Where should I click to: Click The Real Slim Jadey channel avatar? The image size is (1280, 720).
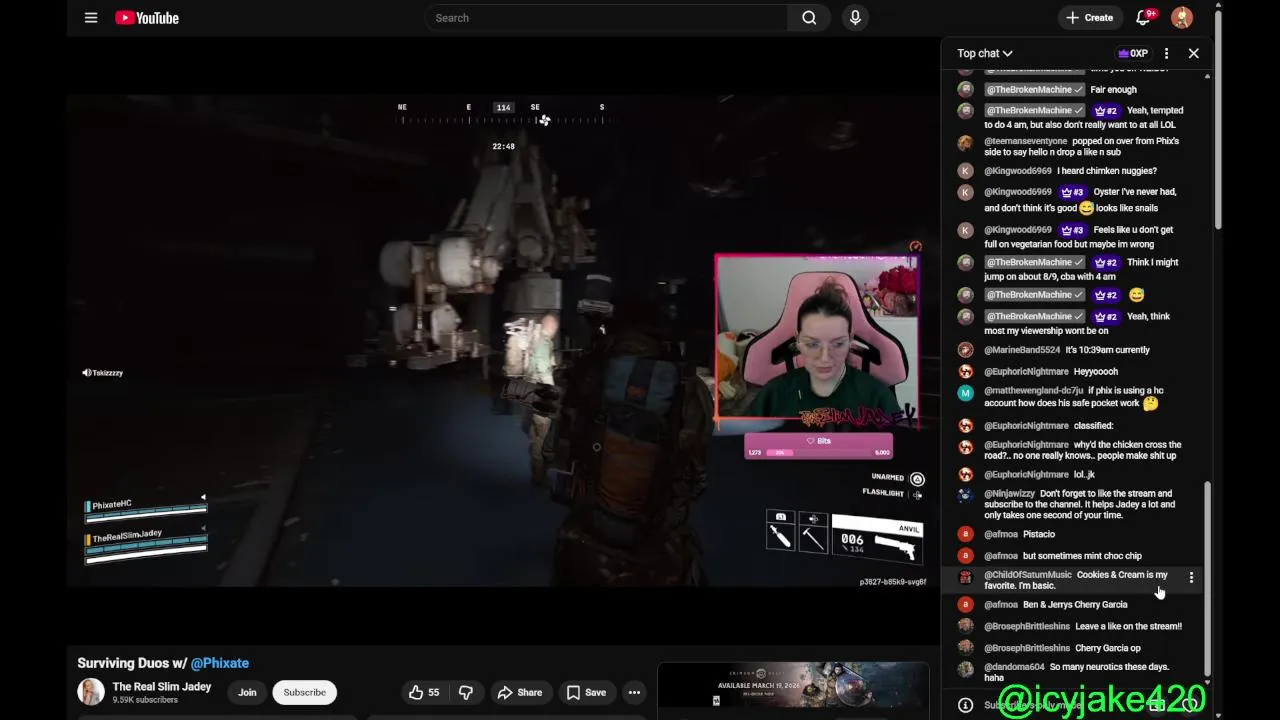(91, 692)
